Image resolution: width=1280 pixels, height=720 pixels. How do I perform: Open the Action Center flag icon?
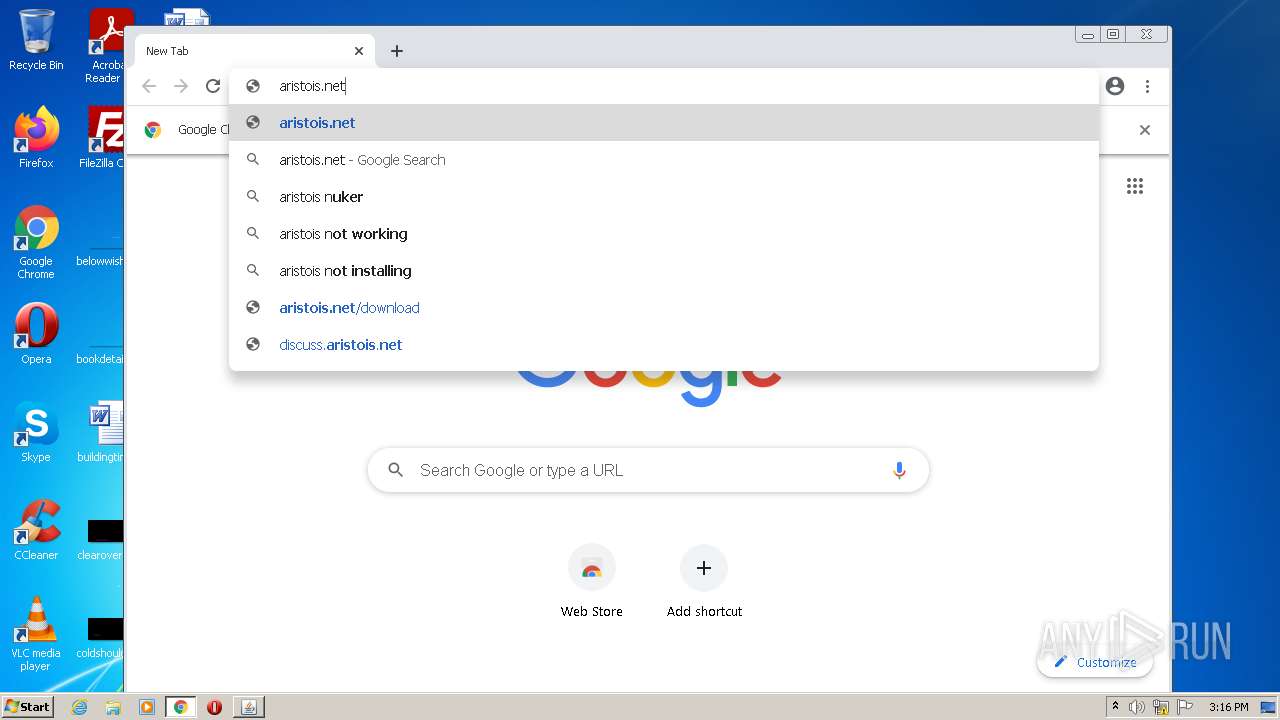point(1185,707)
